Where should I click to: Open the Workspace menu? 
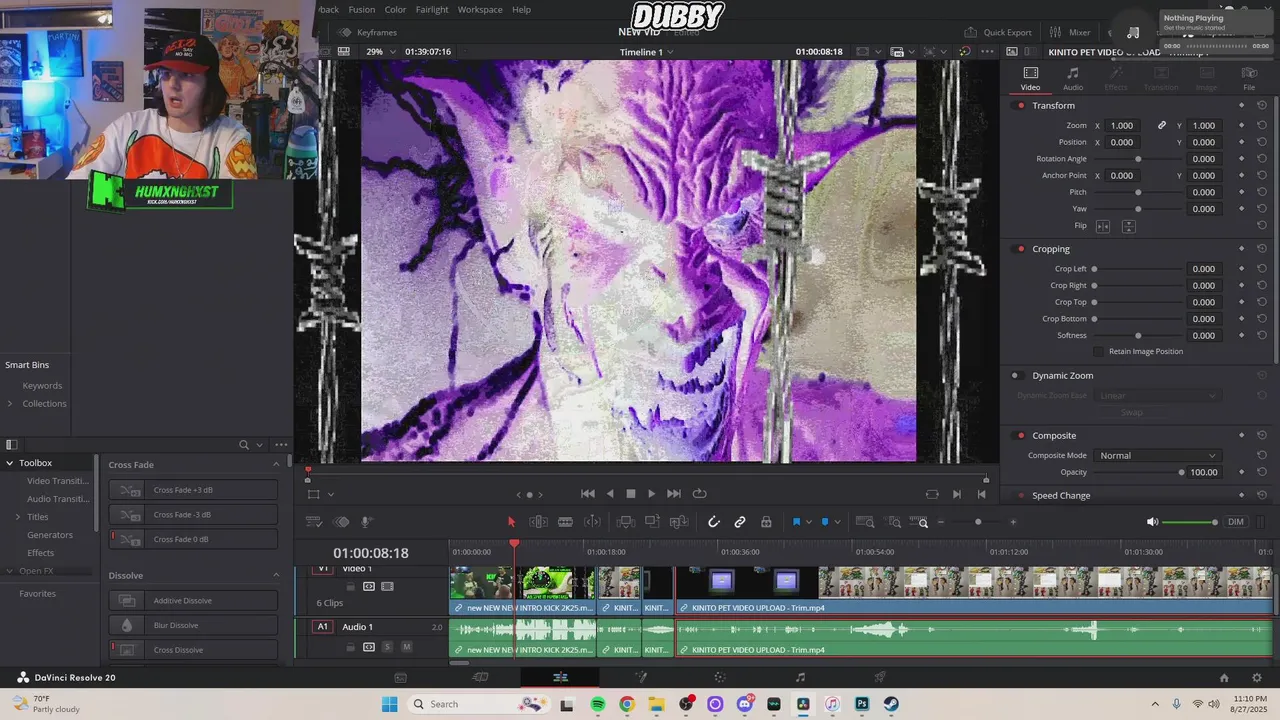(x=480, y=9)
